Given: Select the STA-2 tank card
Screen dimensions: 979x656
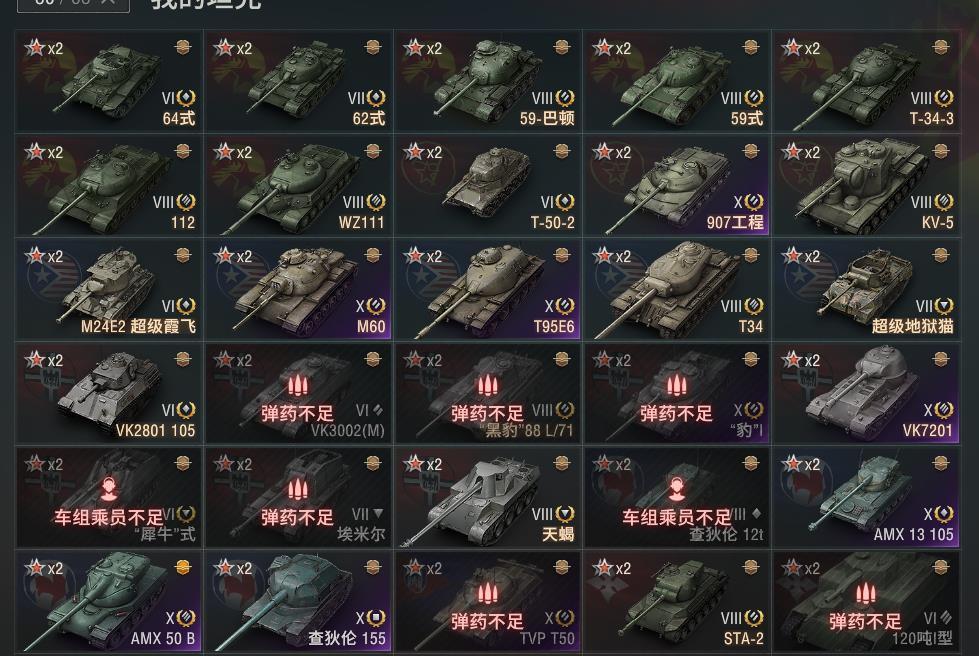Looking at the screenshot, I should [677, 602].
